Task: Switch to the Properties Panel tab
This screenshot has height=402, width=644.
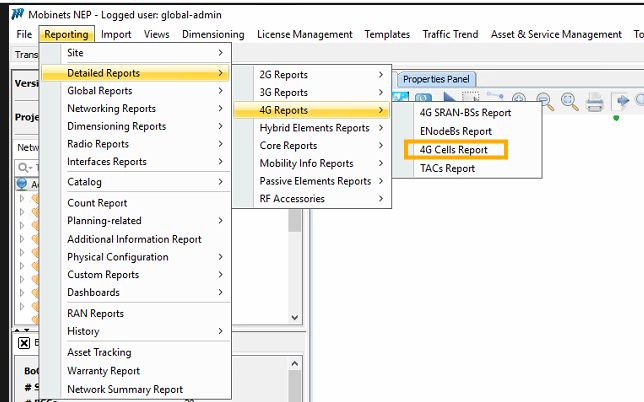Action: point(438,79)
